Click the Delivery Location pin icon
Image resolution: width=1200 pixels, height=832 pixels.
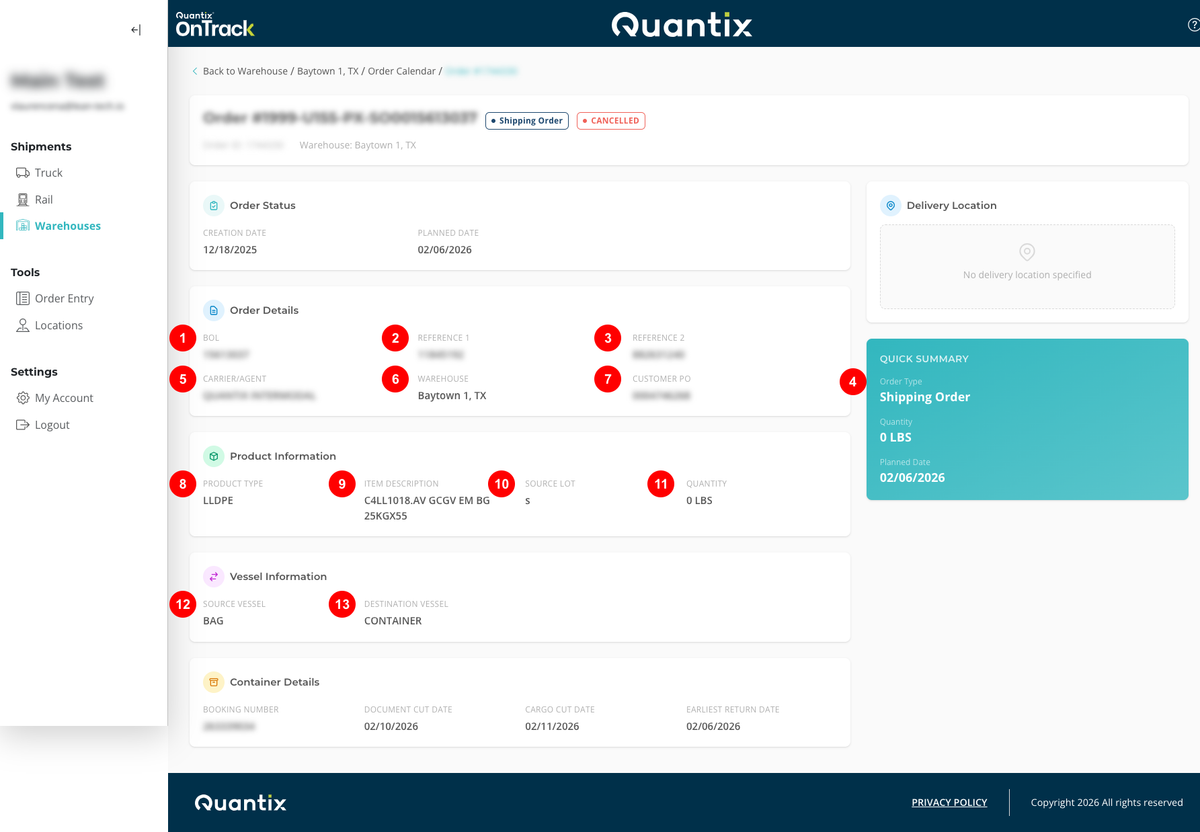click(890, 205)
